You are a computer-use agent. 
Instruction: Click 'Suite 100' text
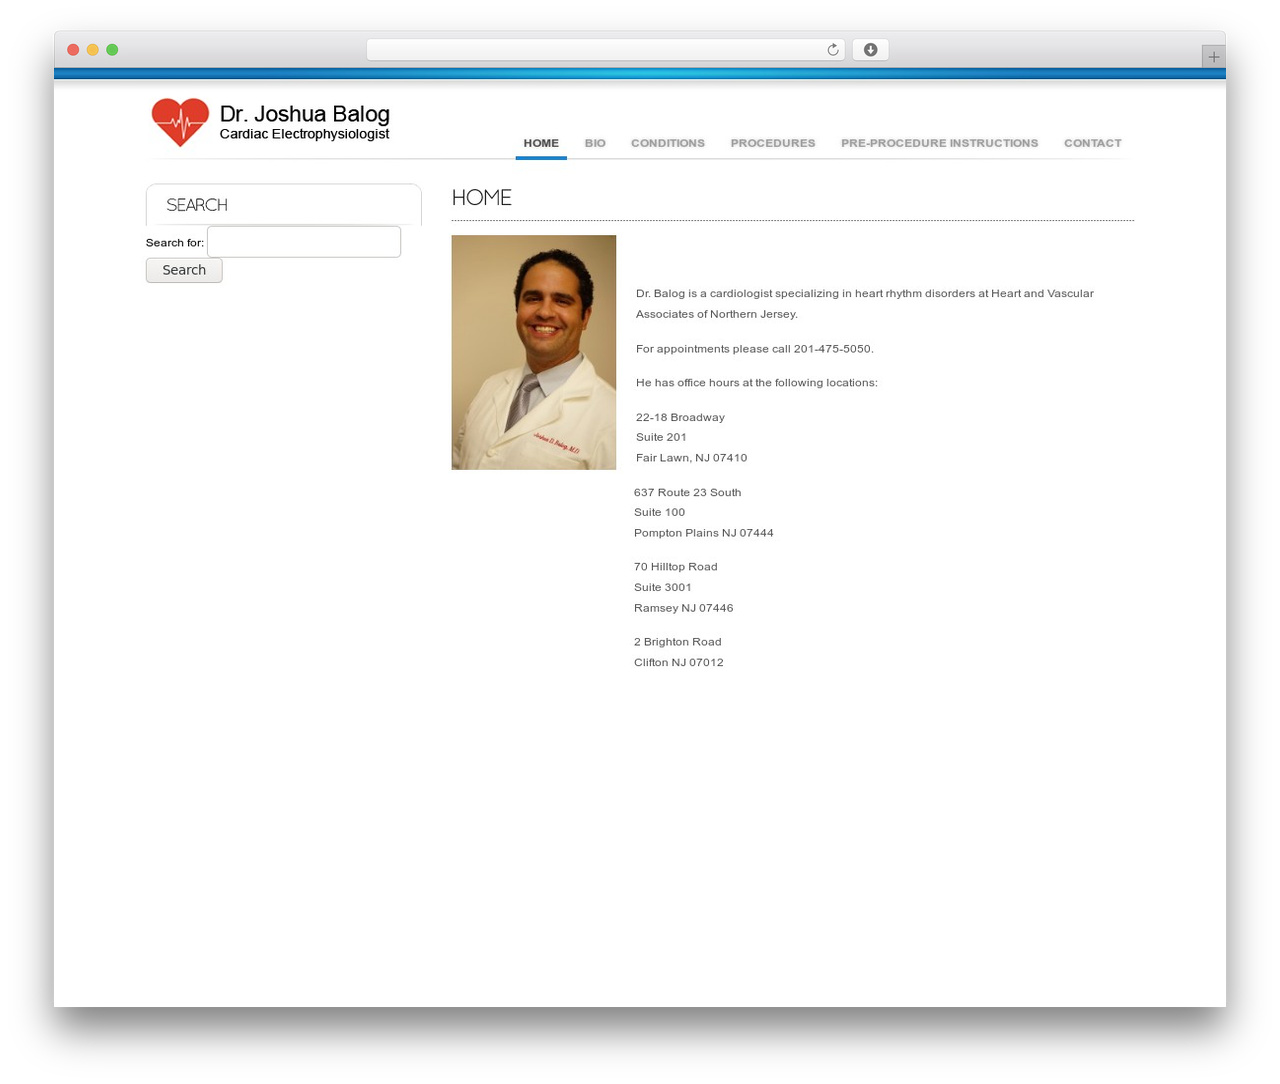(x=660, y=512)
